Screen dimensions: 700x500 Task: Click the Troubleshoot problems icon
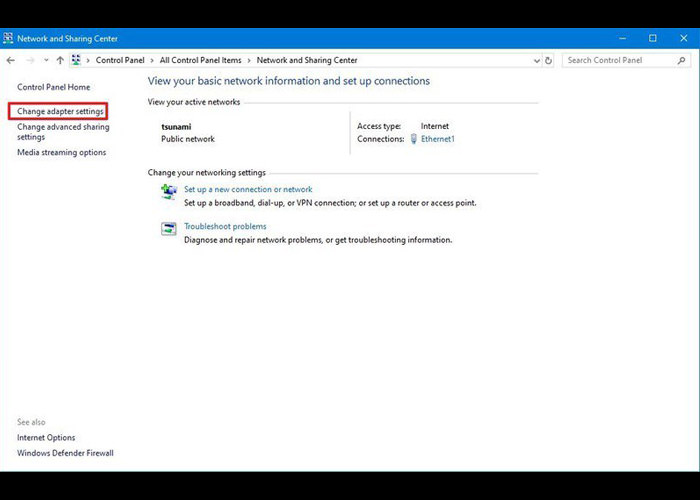[169, 229]
